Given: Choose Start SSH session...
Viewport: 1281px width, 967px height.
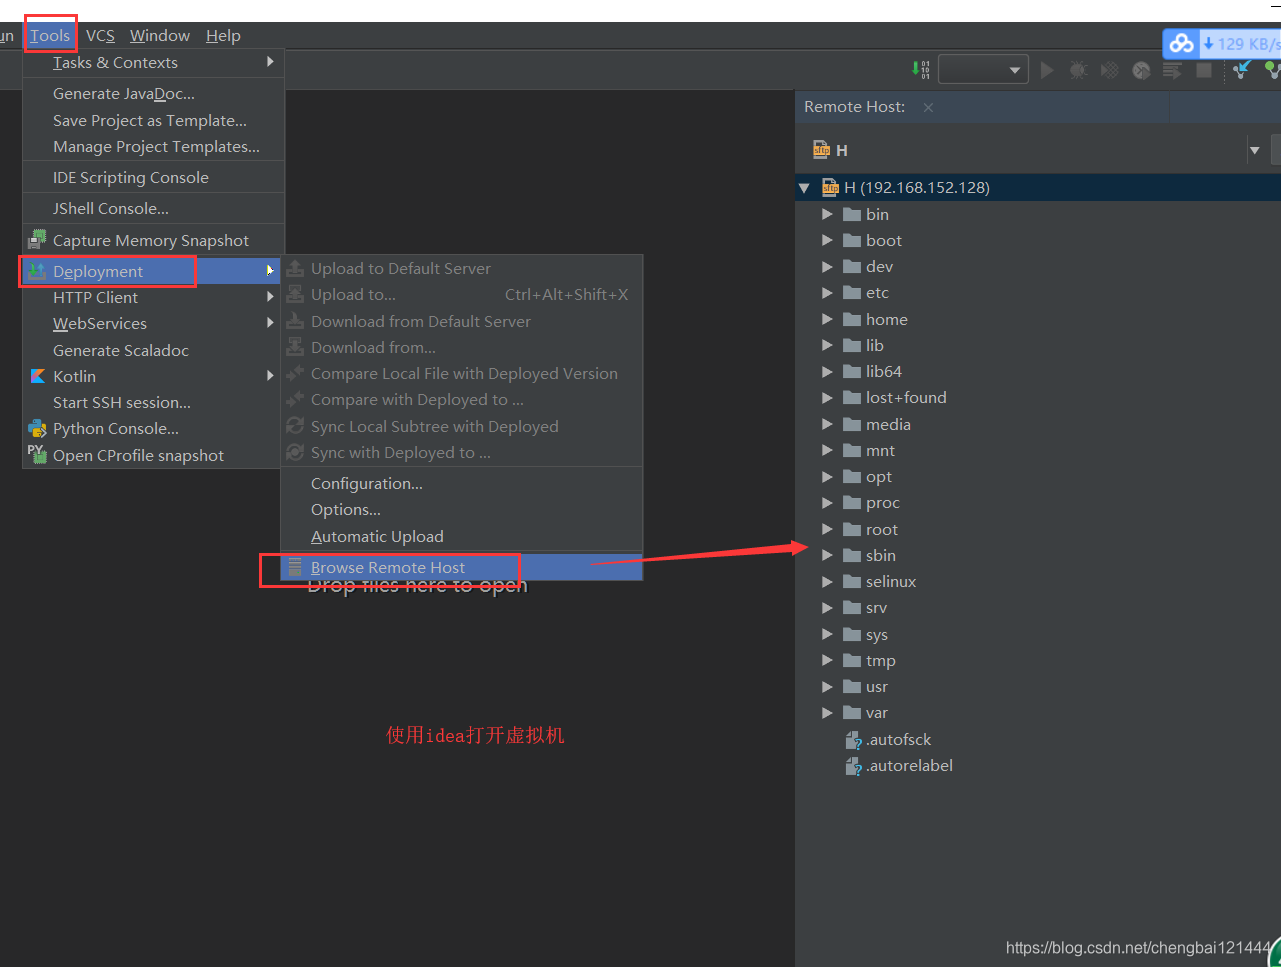Looking at the screenshot, I should (x=153, y=402).
